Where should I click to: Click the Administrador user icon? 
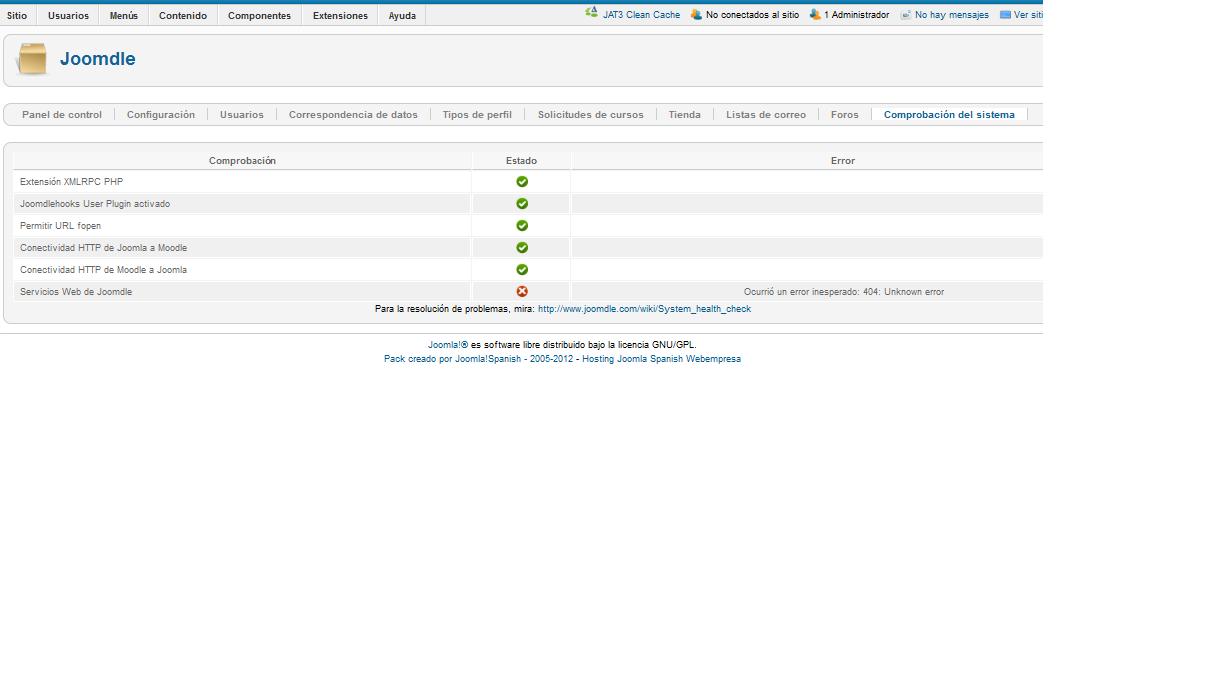pos(815,15)
